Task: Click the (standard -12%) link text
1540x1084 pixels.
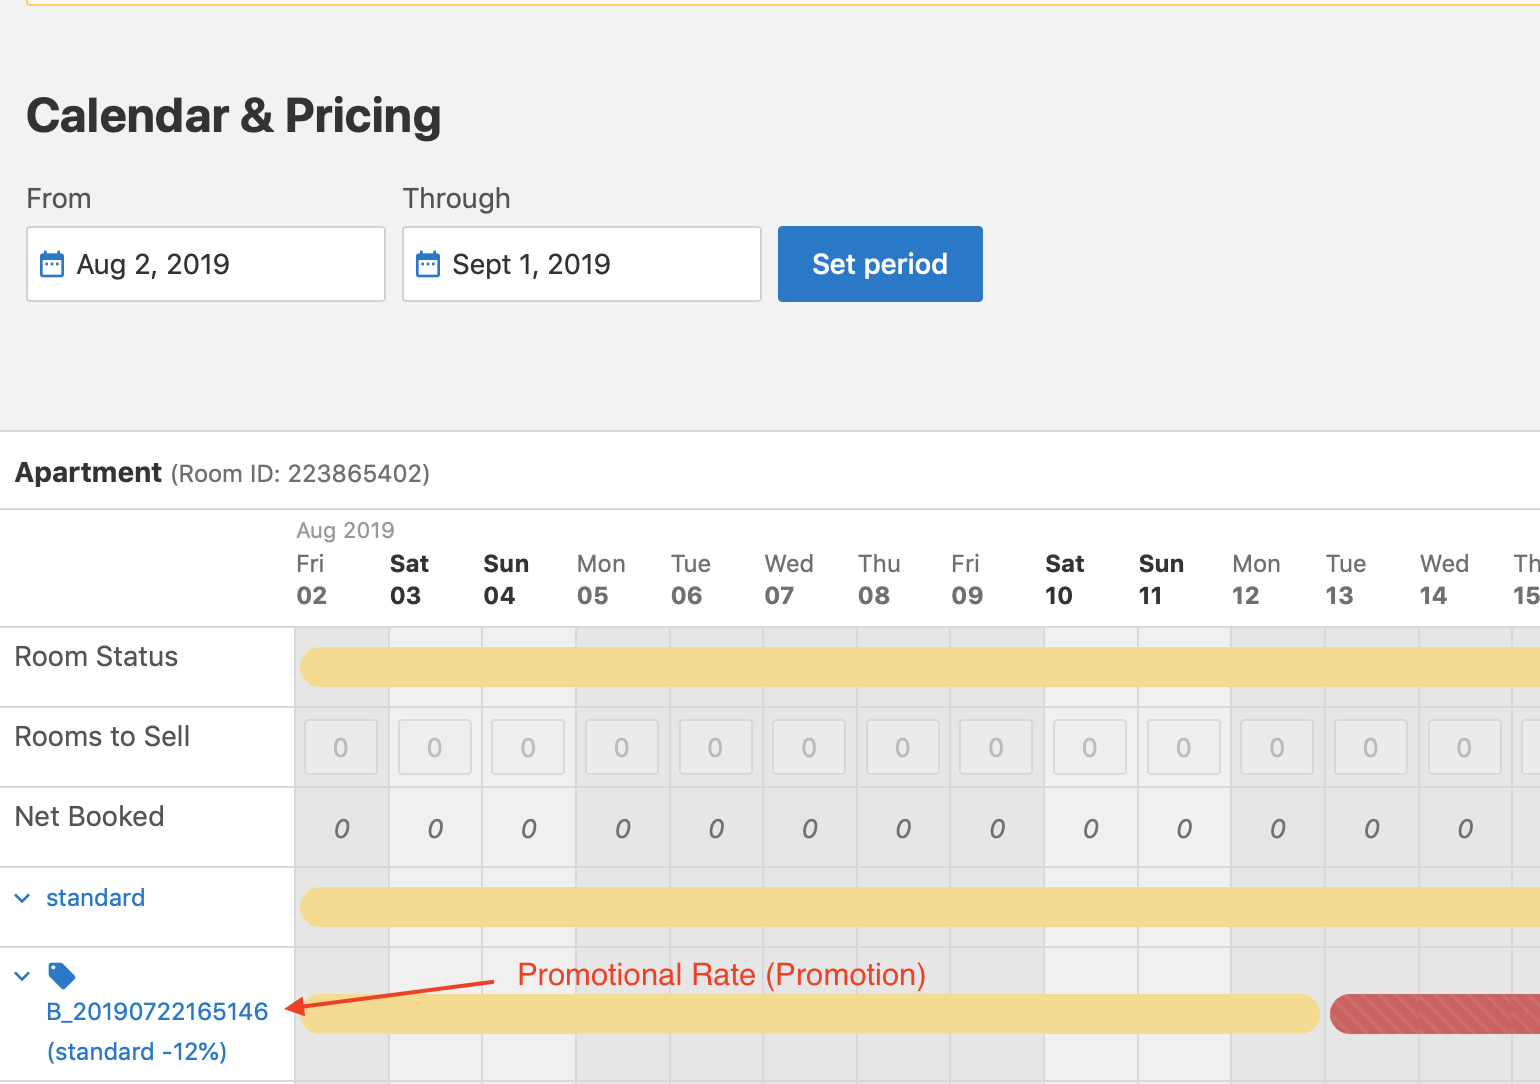Action: pos(137,1051)
